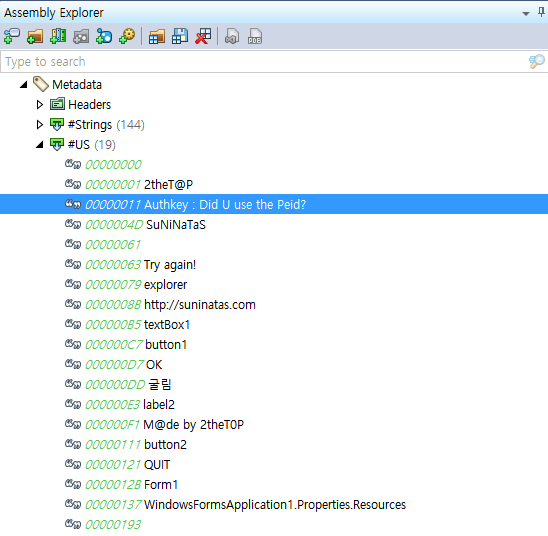
Task: Click the Metadata tag icon
Action: [41, 84]
